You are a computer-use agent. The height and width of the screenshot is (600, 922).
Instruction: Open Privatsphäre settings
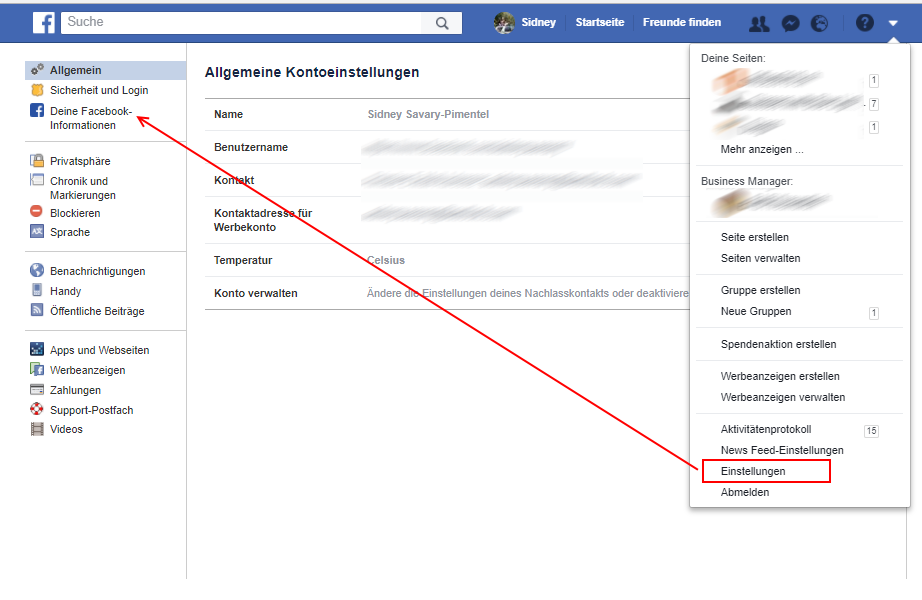click(x=80, y=161)
